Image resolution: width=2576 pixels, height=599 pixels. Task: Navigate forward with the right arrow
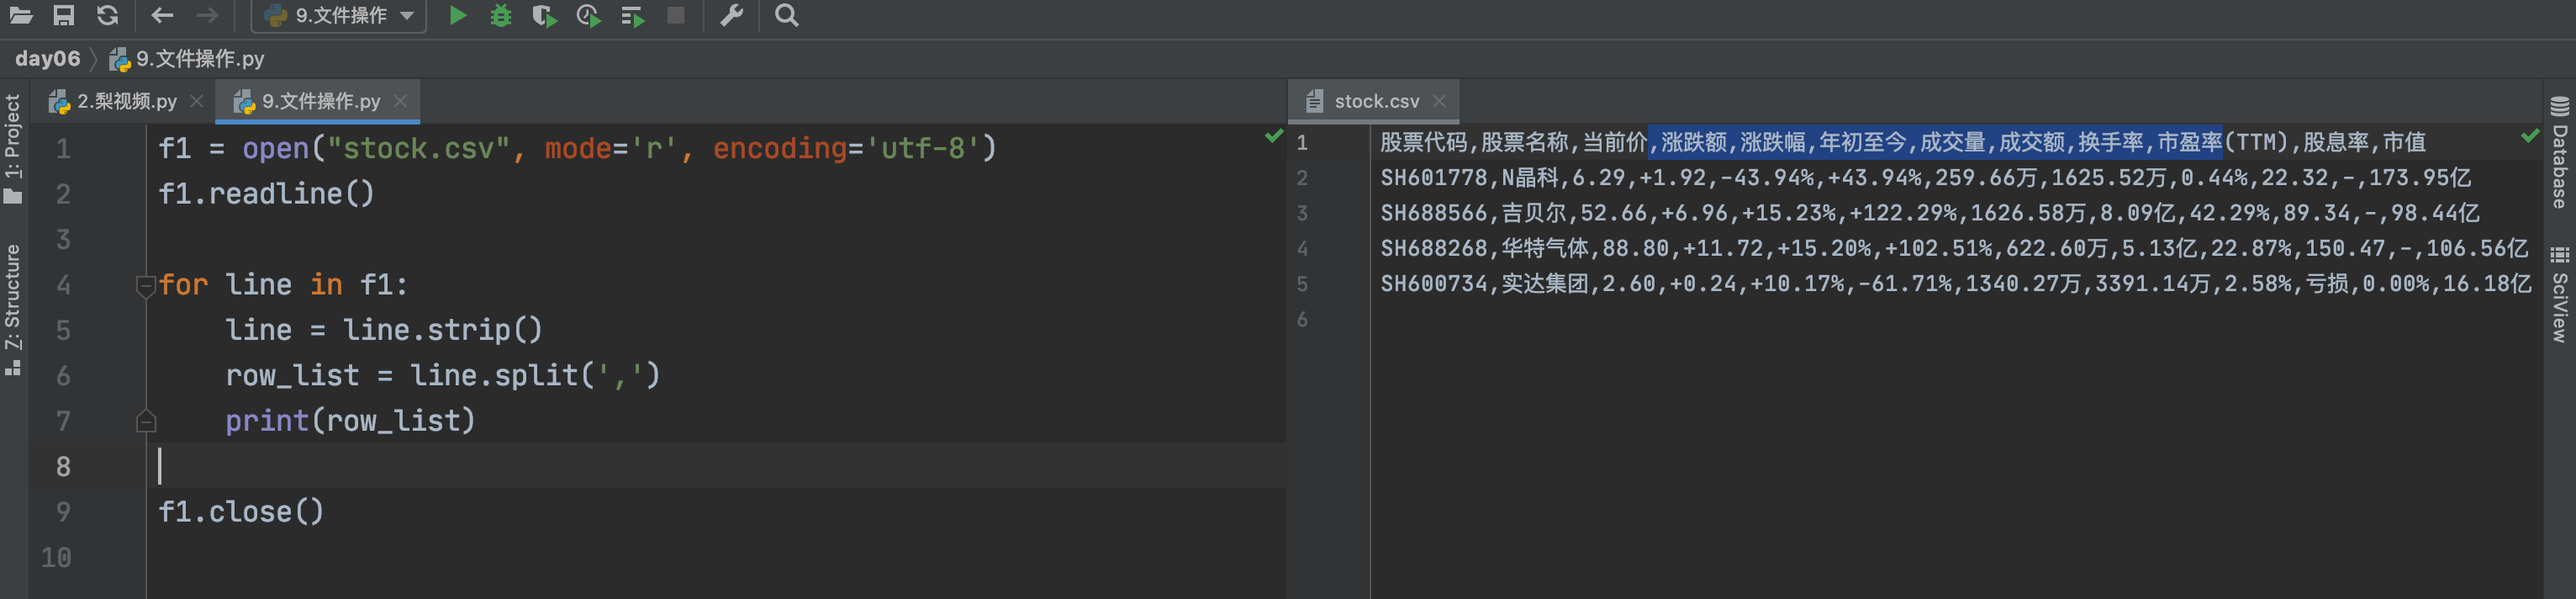pos(207,15)
